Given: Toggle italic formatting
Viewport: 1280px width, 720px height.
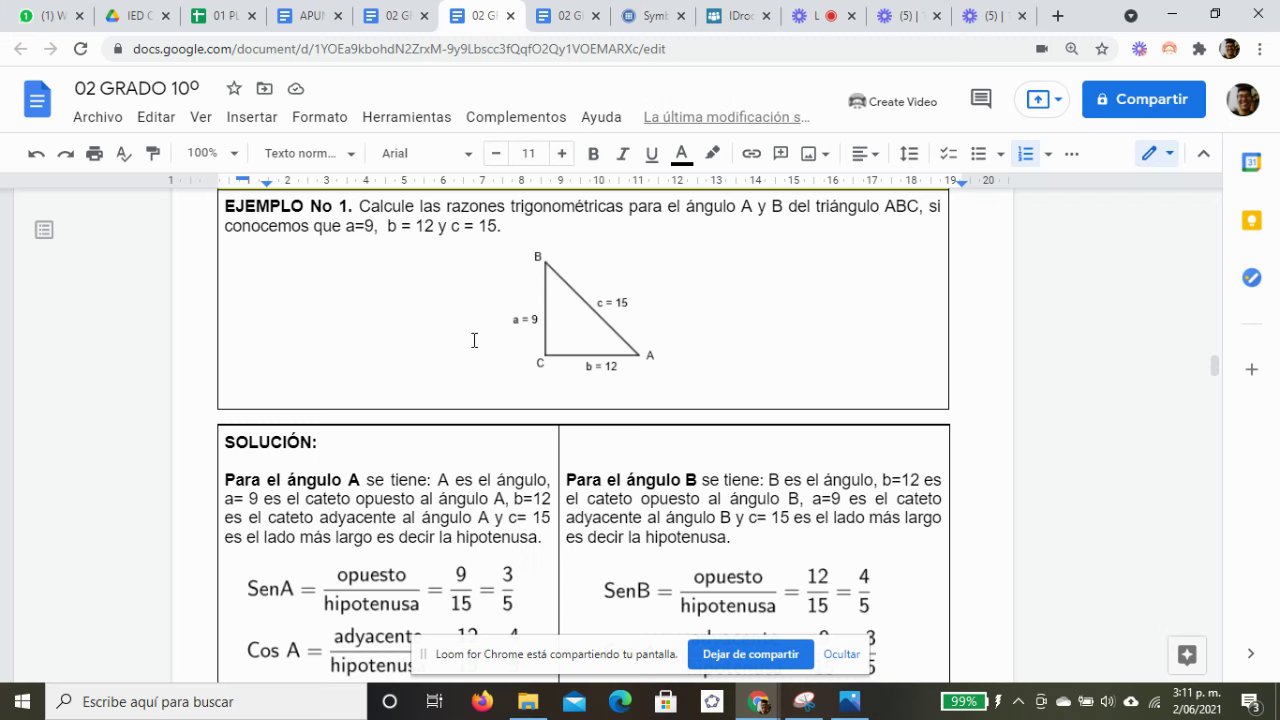Looking at the screenshot, I should point(622,153).
